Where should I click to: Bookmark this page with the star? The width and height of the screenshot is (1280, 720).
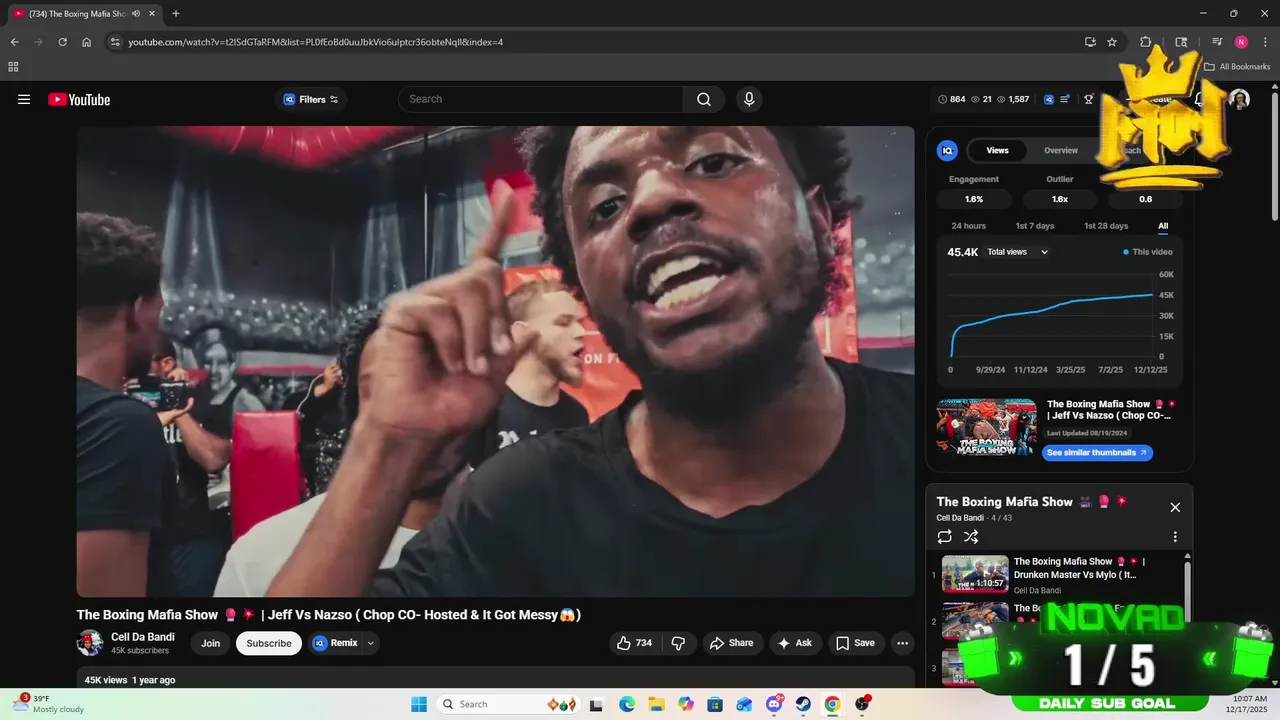point(1112,42)
